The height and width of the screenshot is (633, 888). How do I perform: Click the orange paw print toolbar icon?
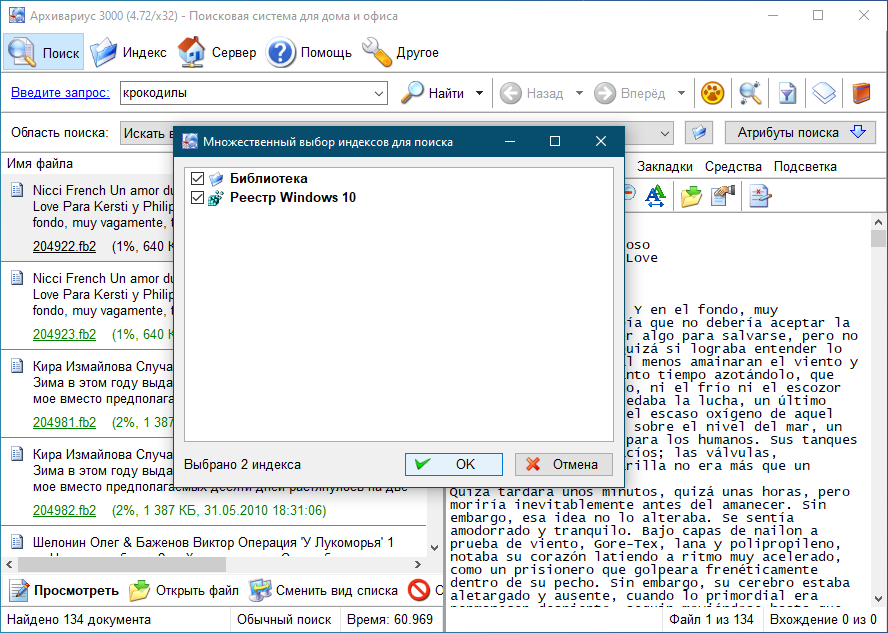point(712,93)
